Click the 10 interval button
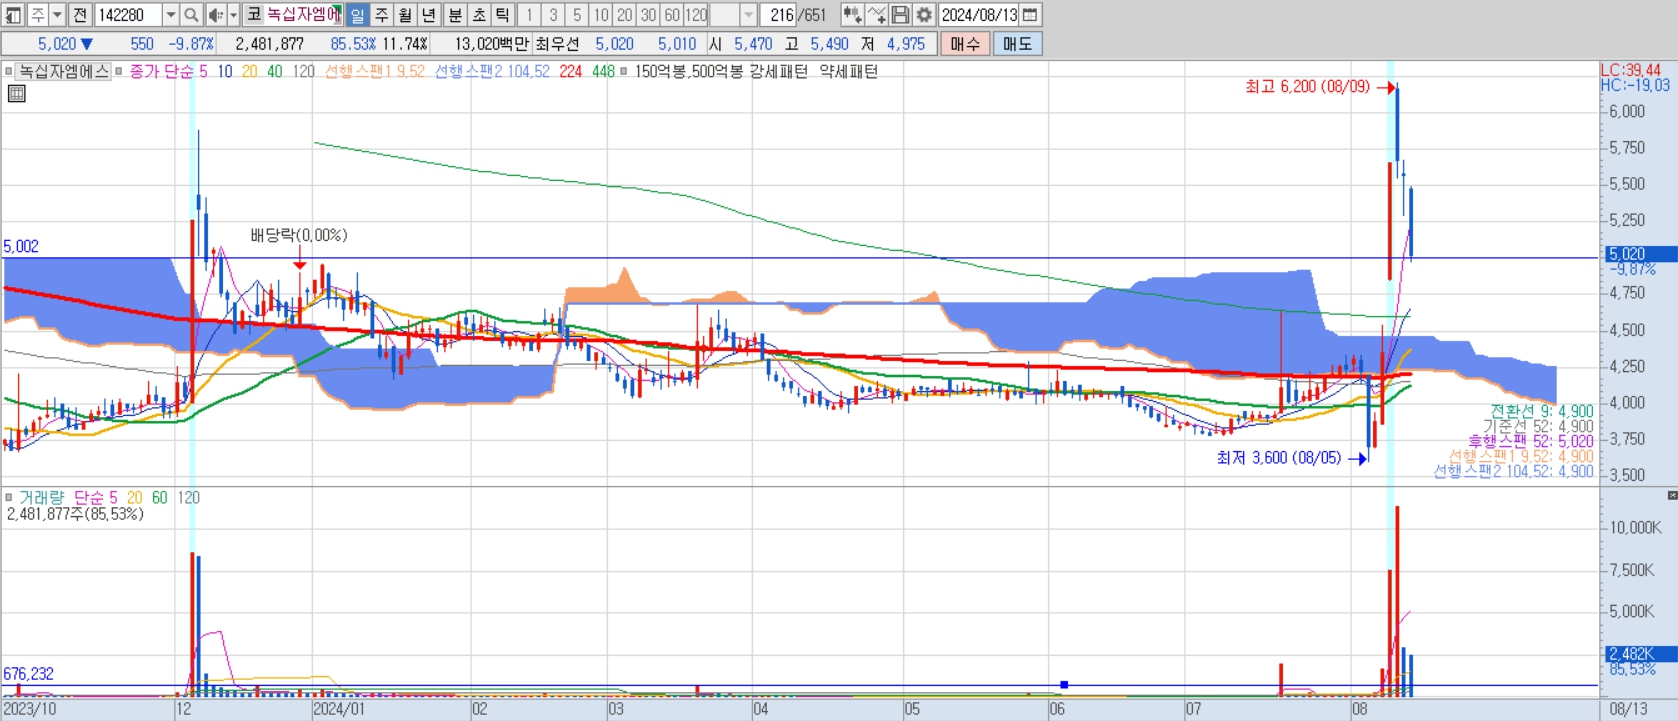This screenshot has width=1678, height=721. 601,15
